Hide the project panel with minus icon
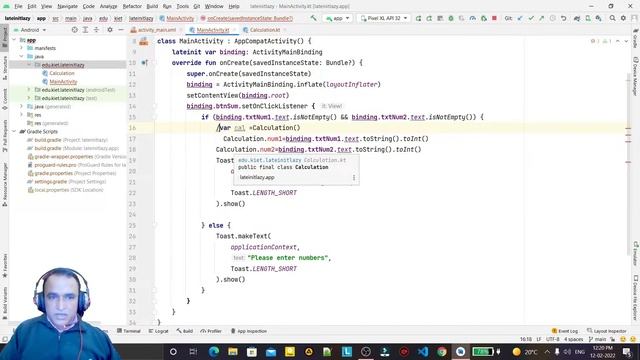The height and width of the screenshot is (360, 640). pos(121,30)
